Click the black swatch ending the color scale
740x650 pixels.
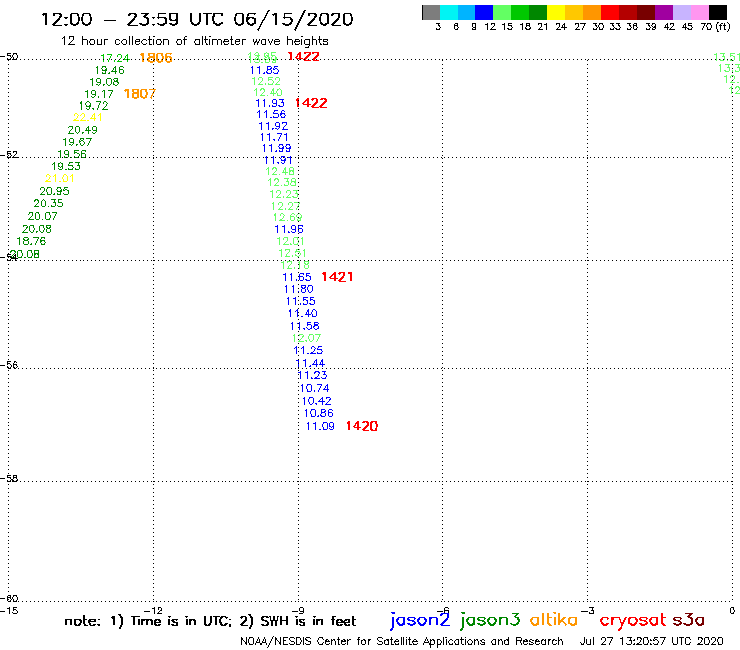tap(718, 12)
